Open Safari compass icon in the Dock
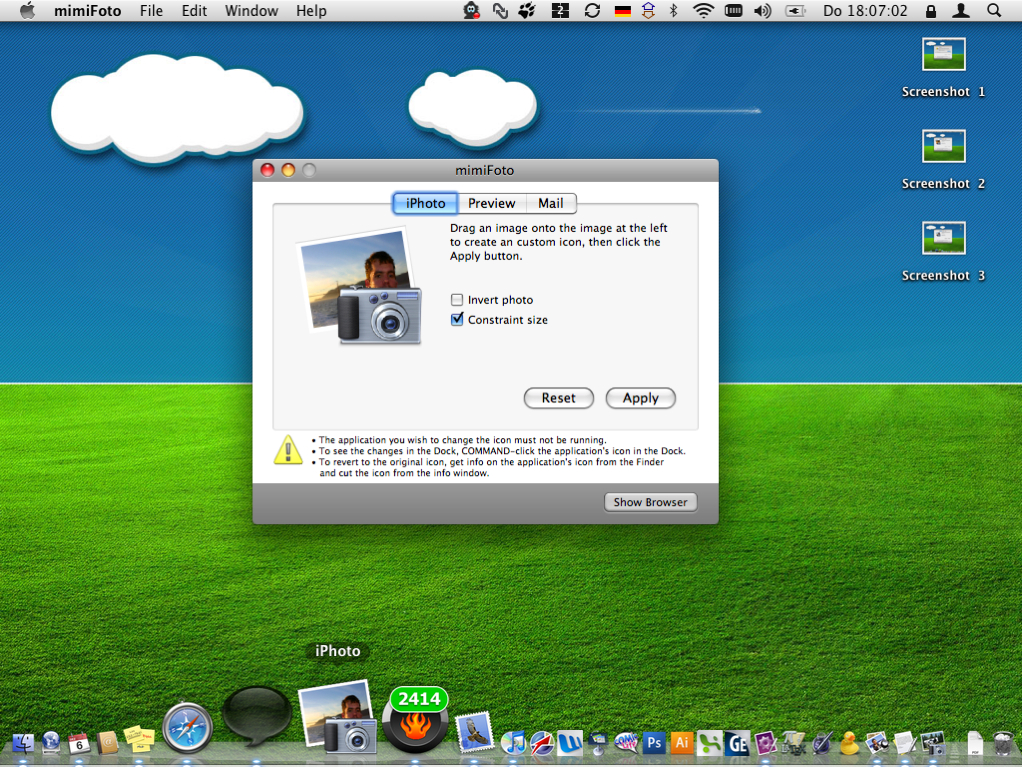The height and width of the screenshot is (767, 1022). click(188, 728)
